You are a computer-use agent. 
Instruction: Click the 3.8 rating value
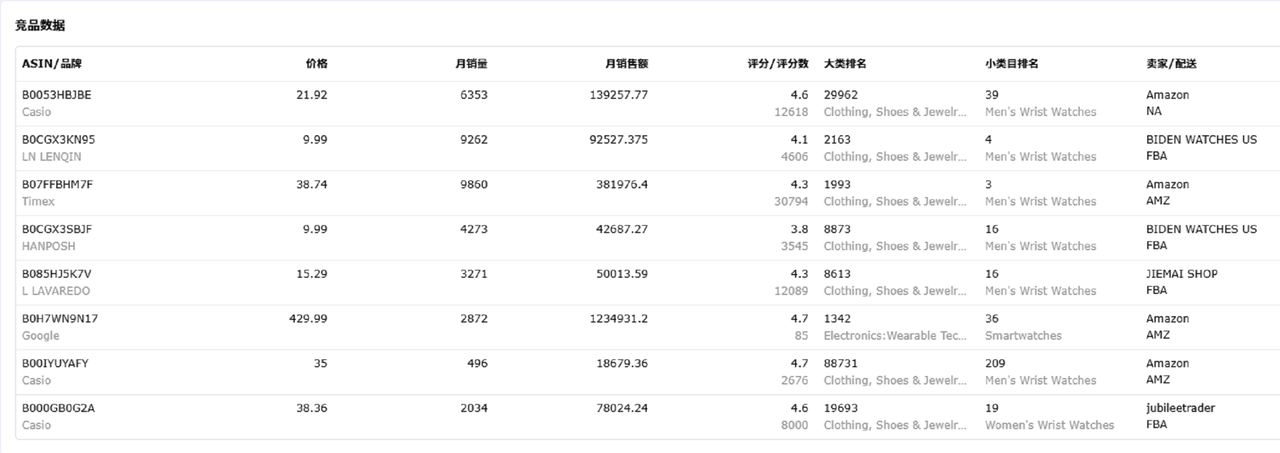(800, 229)
